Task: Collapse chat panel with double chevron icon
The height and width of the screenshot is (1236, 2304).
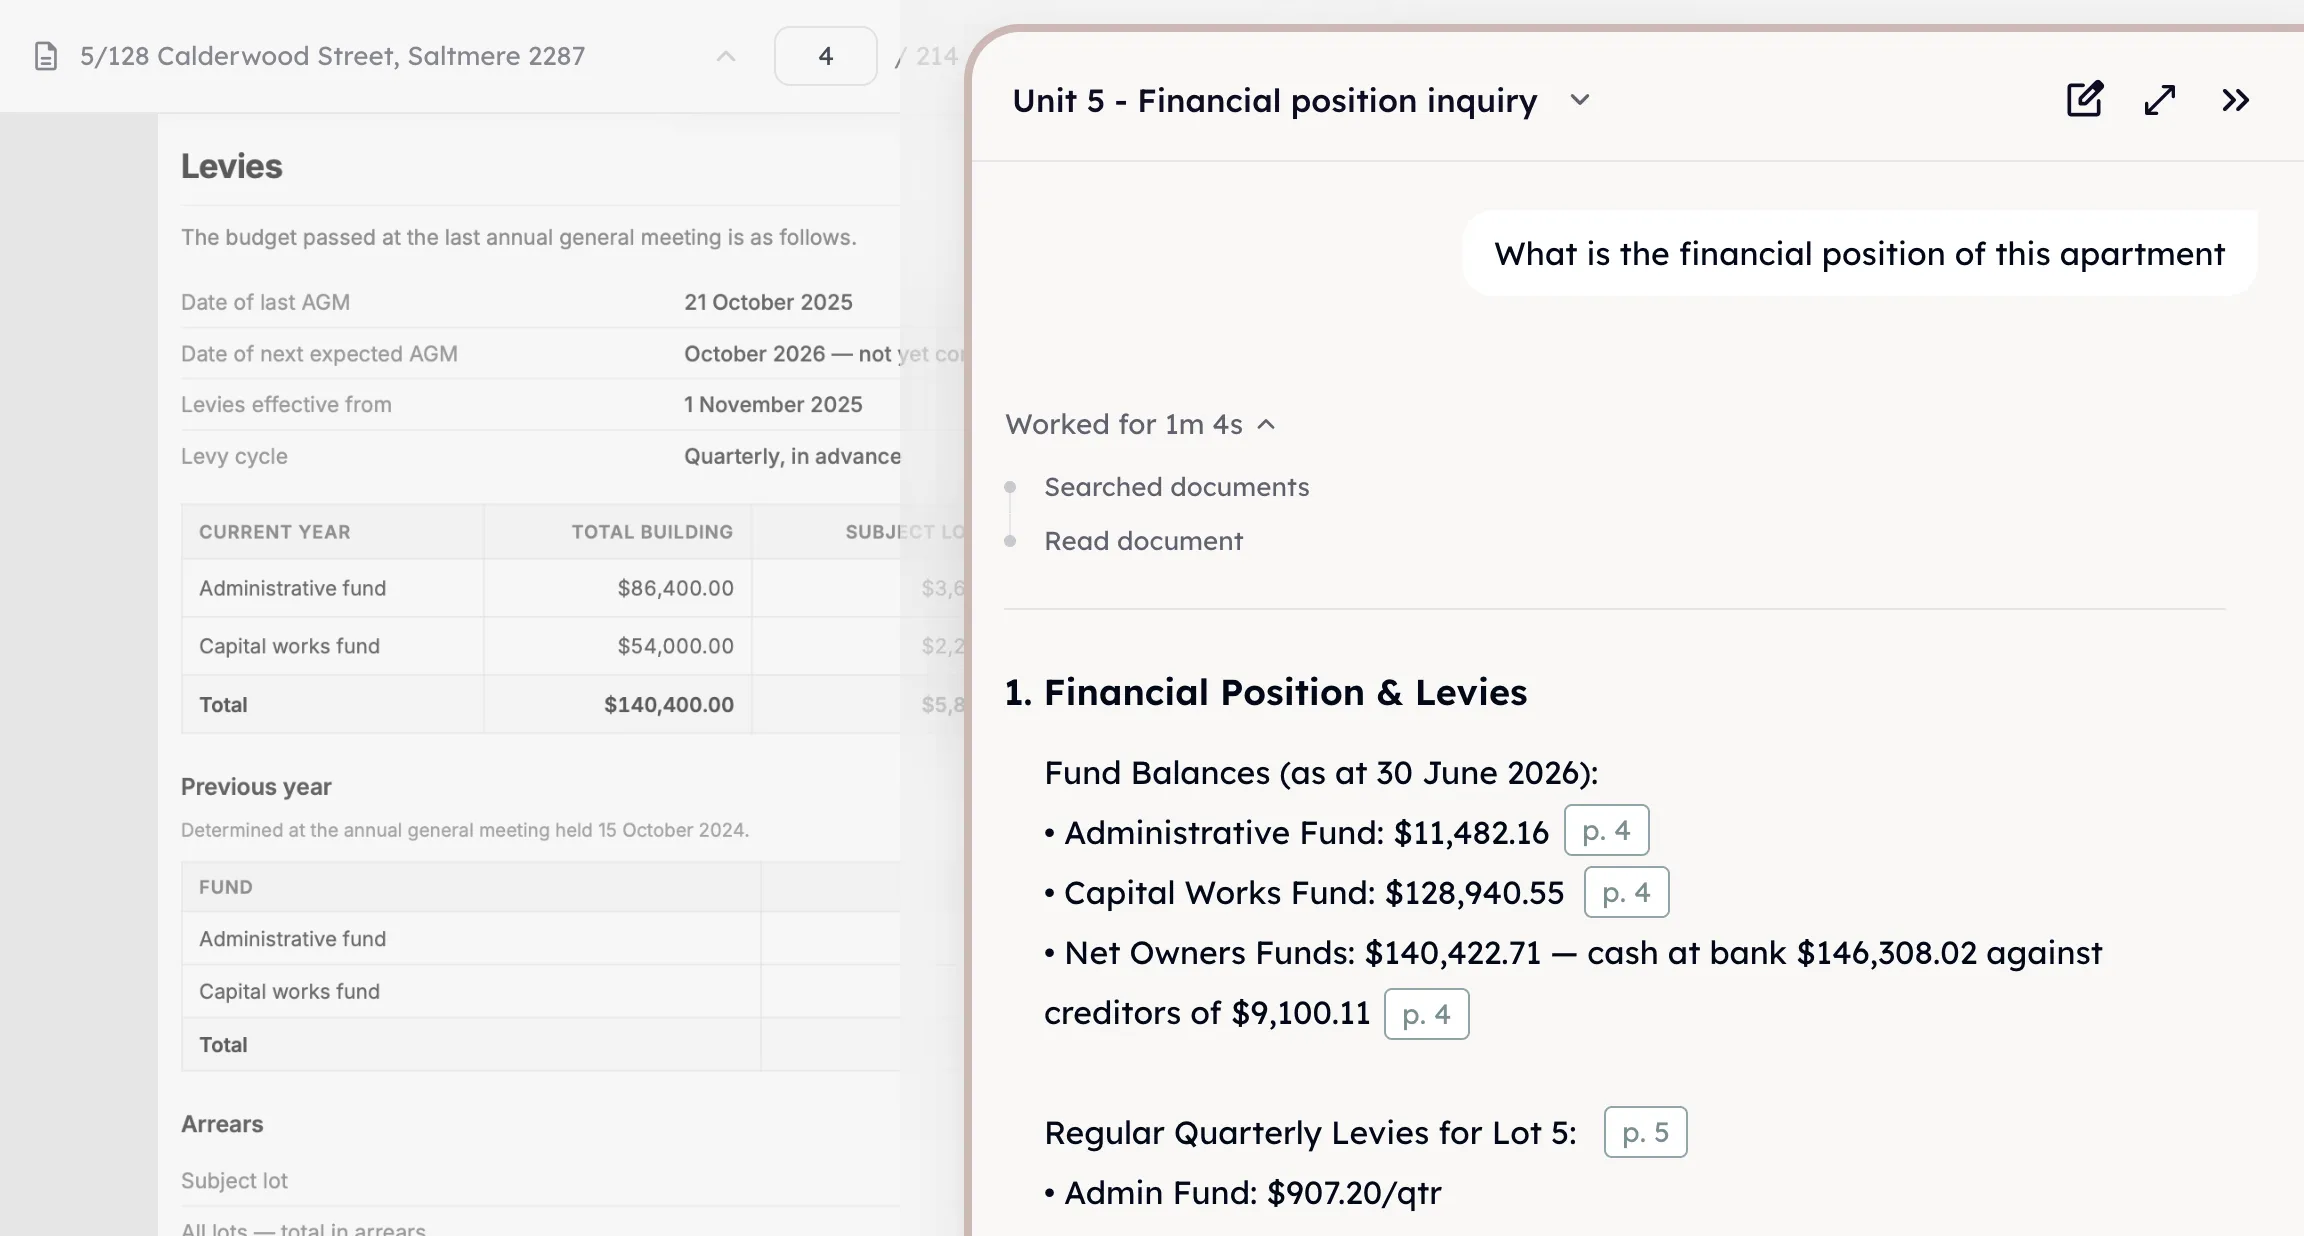Action: 2236,100
